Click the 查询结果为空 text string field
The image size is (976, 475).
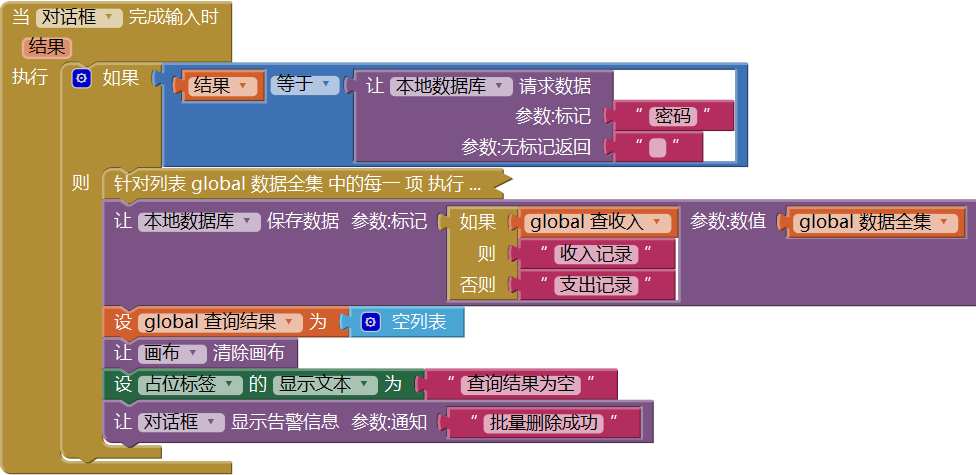pos(520,384)
